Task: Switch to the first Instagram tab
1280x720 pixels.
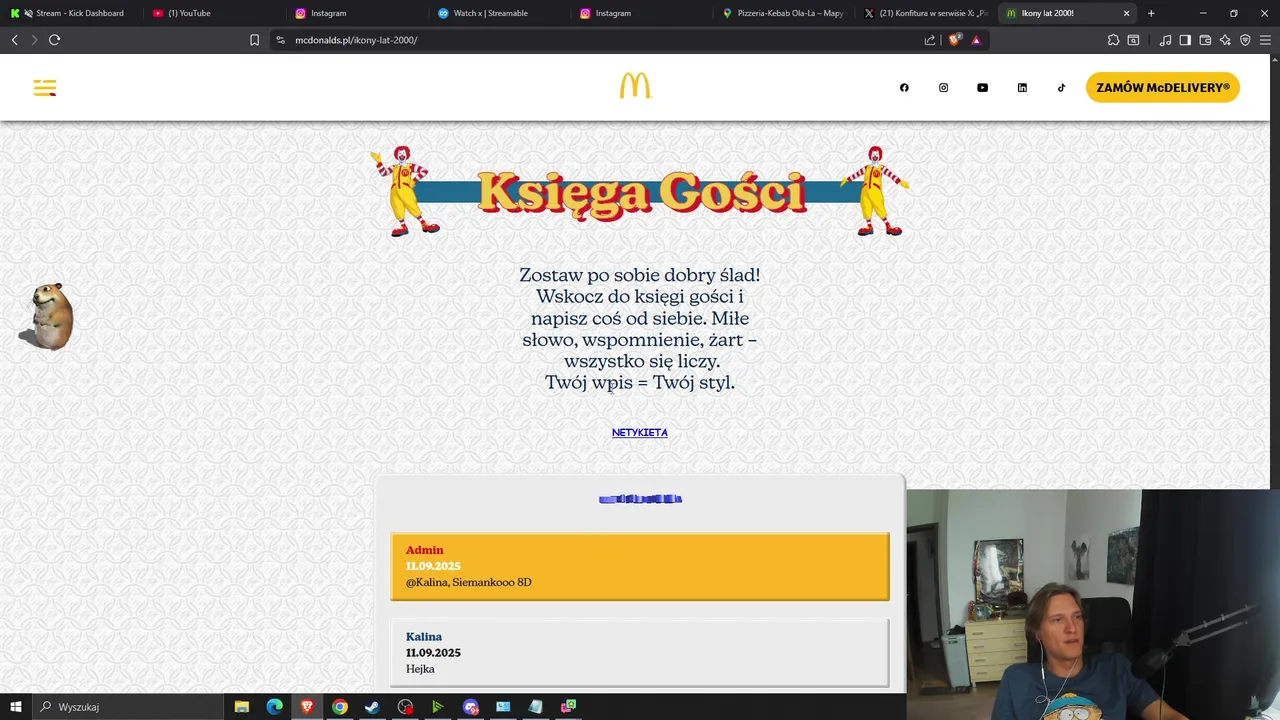Action: coord(357,13)
